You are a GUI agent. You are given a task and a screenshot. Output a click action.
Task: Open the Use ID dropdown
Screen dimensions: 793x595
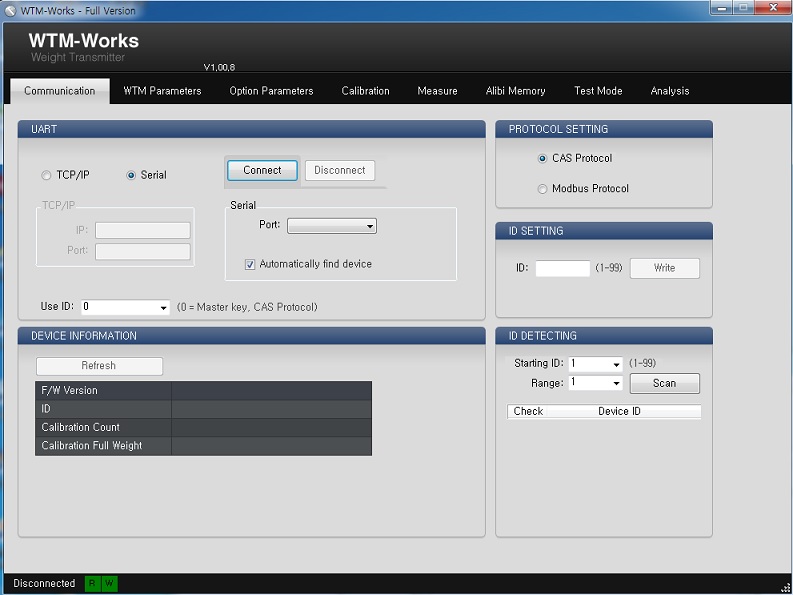pos(125,307)
